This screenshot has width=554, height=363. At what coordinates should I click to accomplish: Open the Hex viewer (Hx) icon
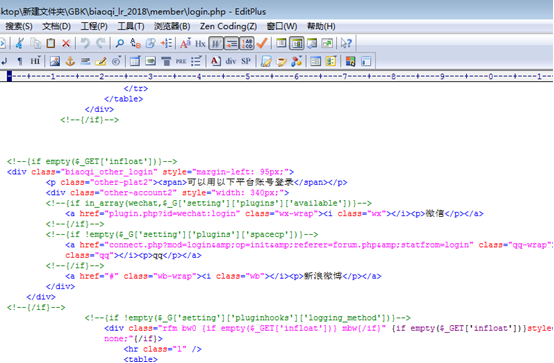pyautogui.click(x=200, y=43)
